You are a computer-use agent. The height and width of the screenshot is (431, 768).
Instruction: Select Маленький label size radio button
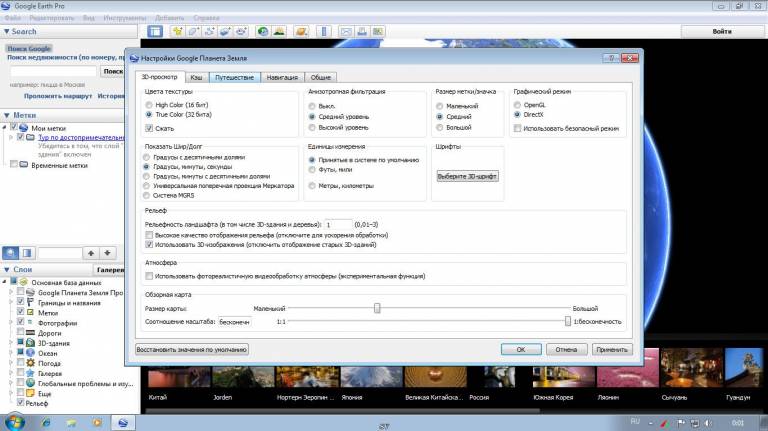(x=439, y=106)
